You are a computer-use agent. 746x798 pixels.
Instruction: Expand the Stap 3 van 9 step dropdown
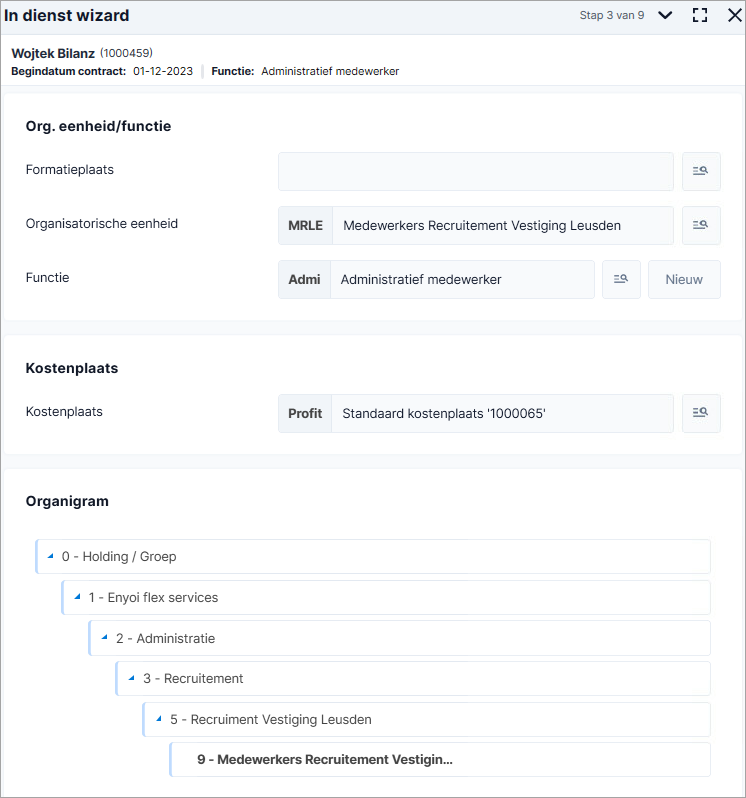pyautogui.click(x=665, y=15)
